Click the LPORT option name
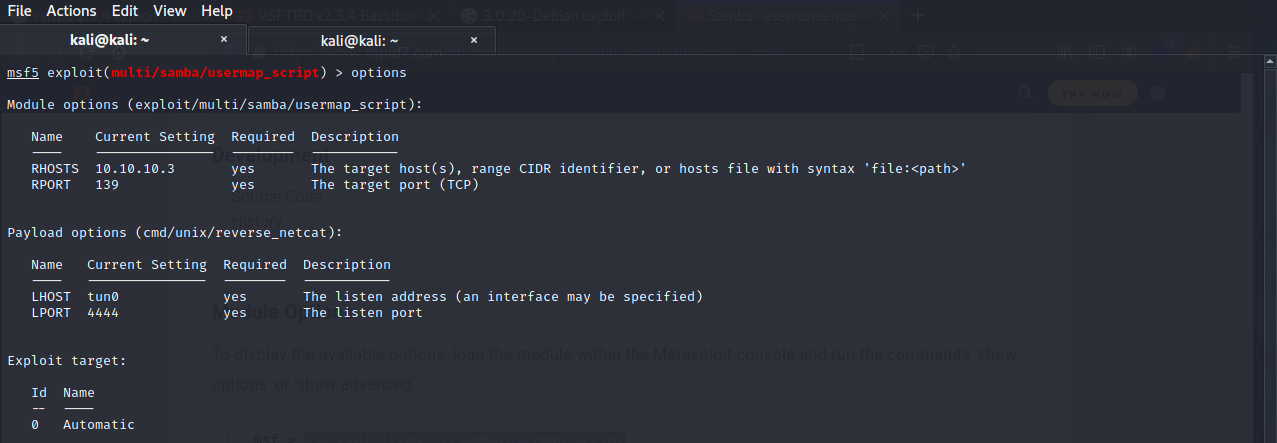The height and width of the screenshot is (443, 1277). click(51, 313)
